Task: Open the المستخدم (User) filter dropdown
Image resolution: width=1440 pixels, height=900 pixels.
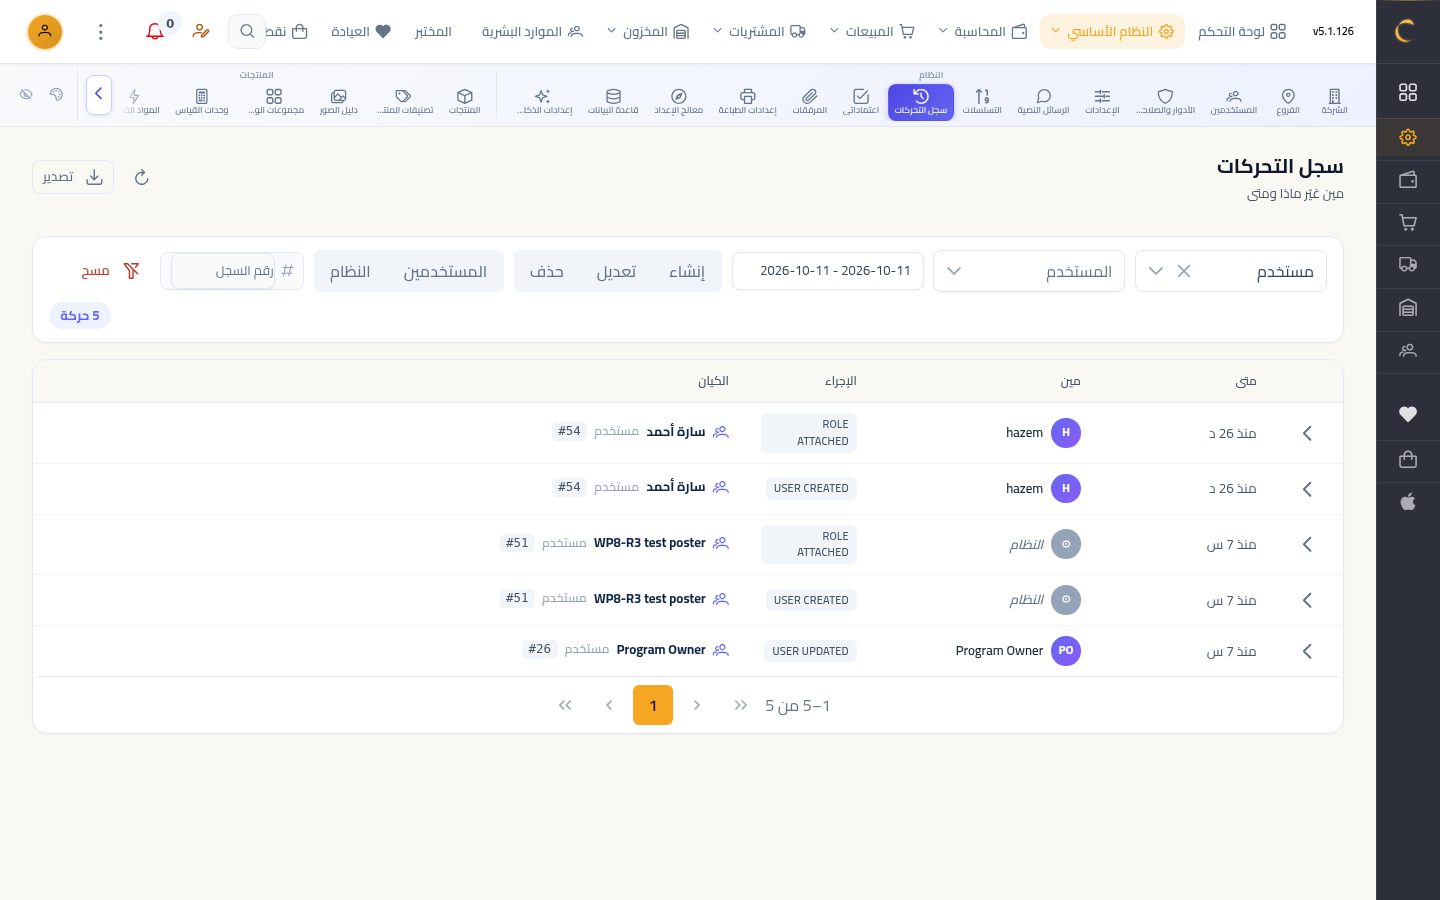Action: click(1029, 271)
